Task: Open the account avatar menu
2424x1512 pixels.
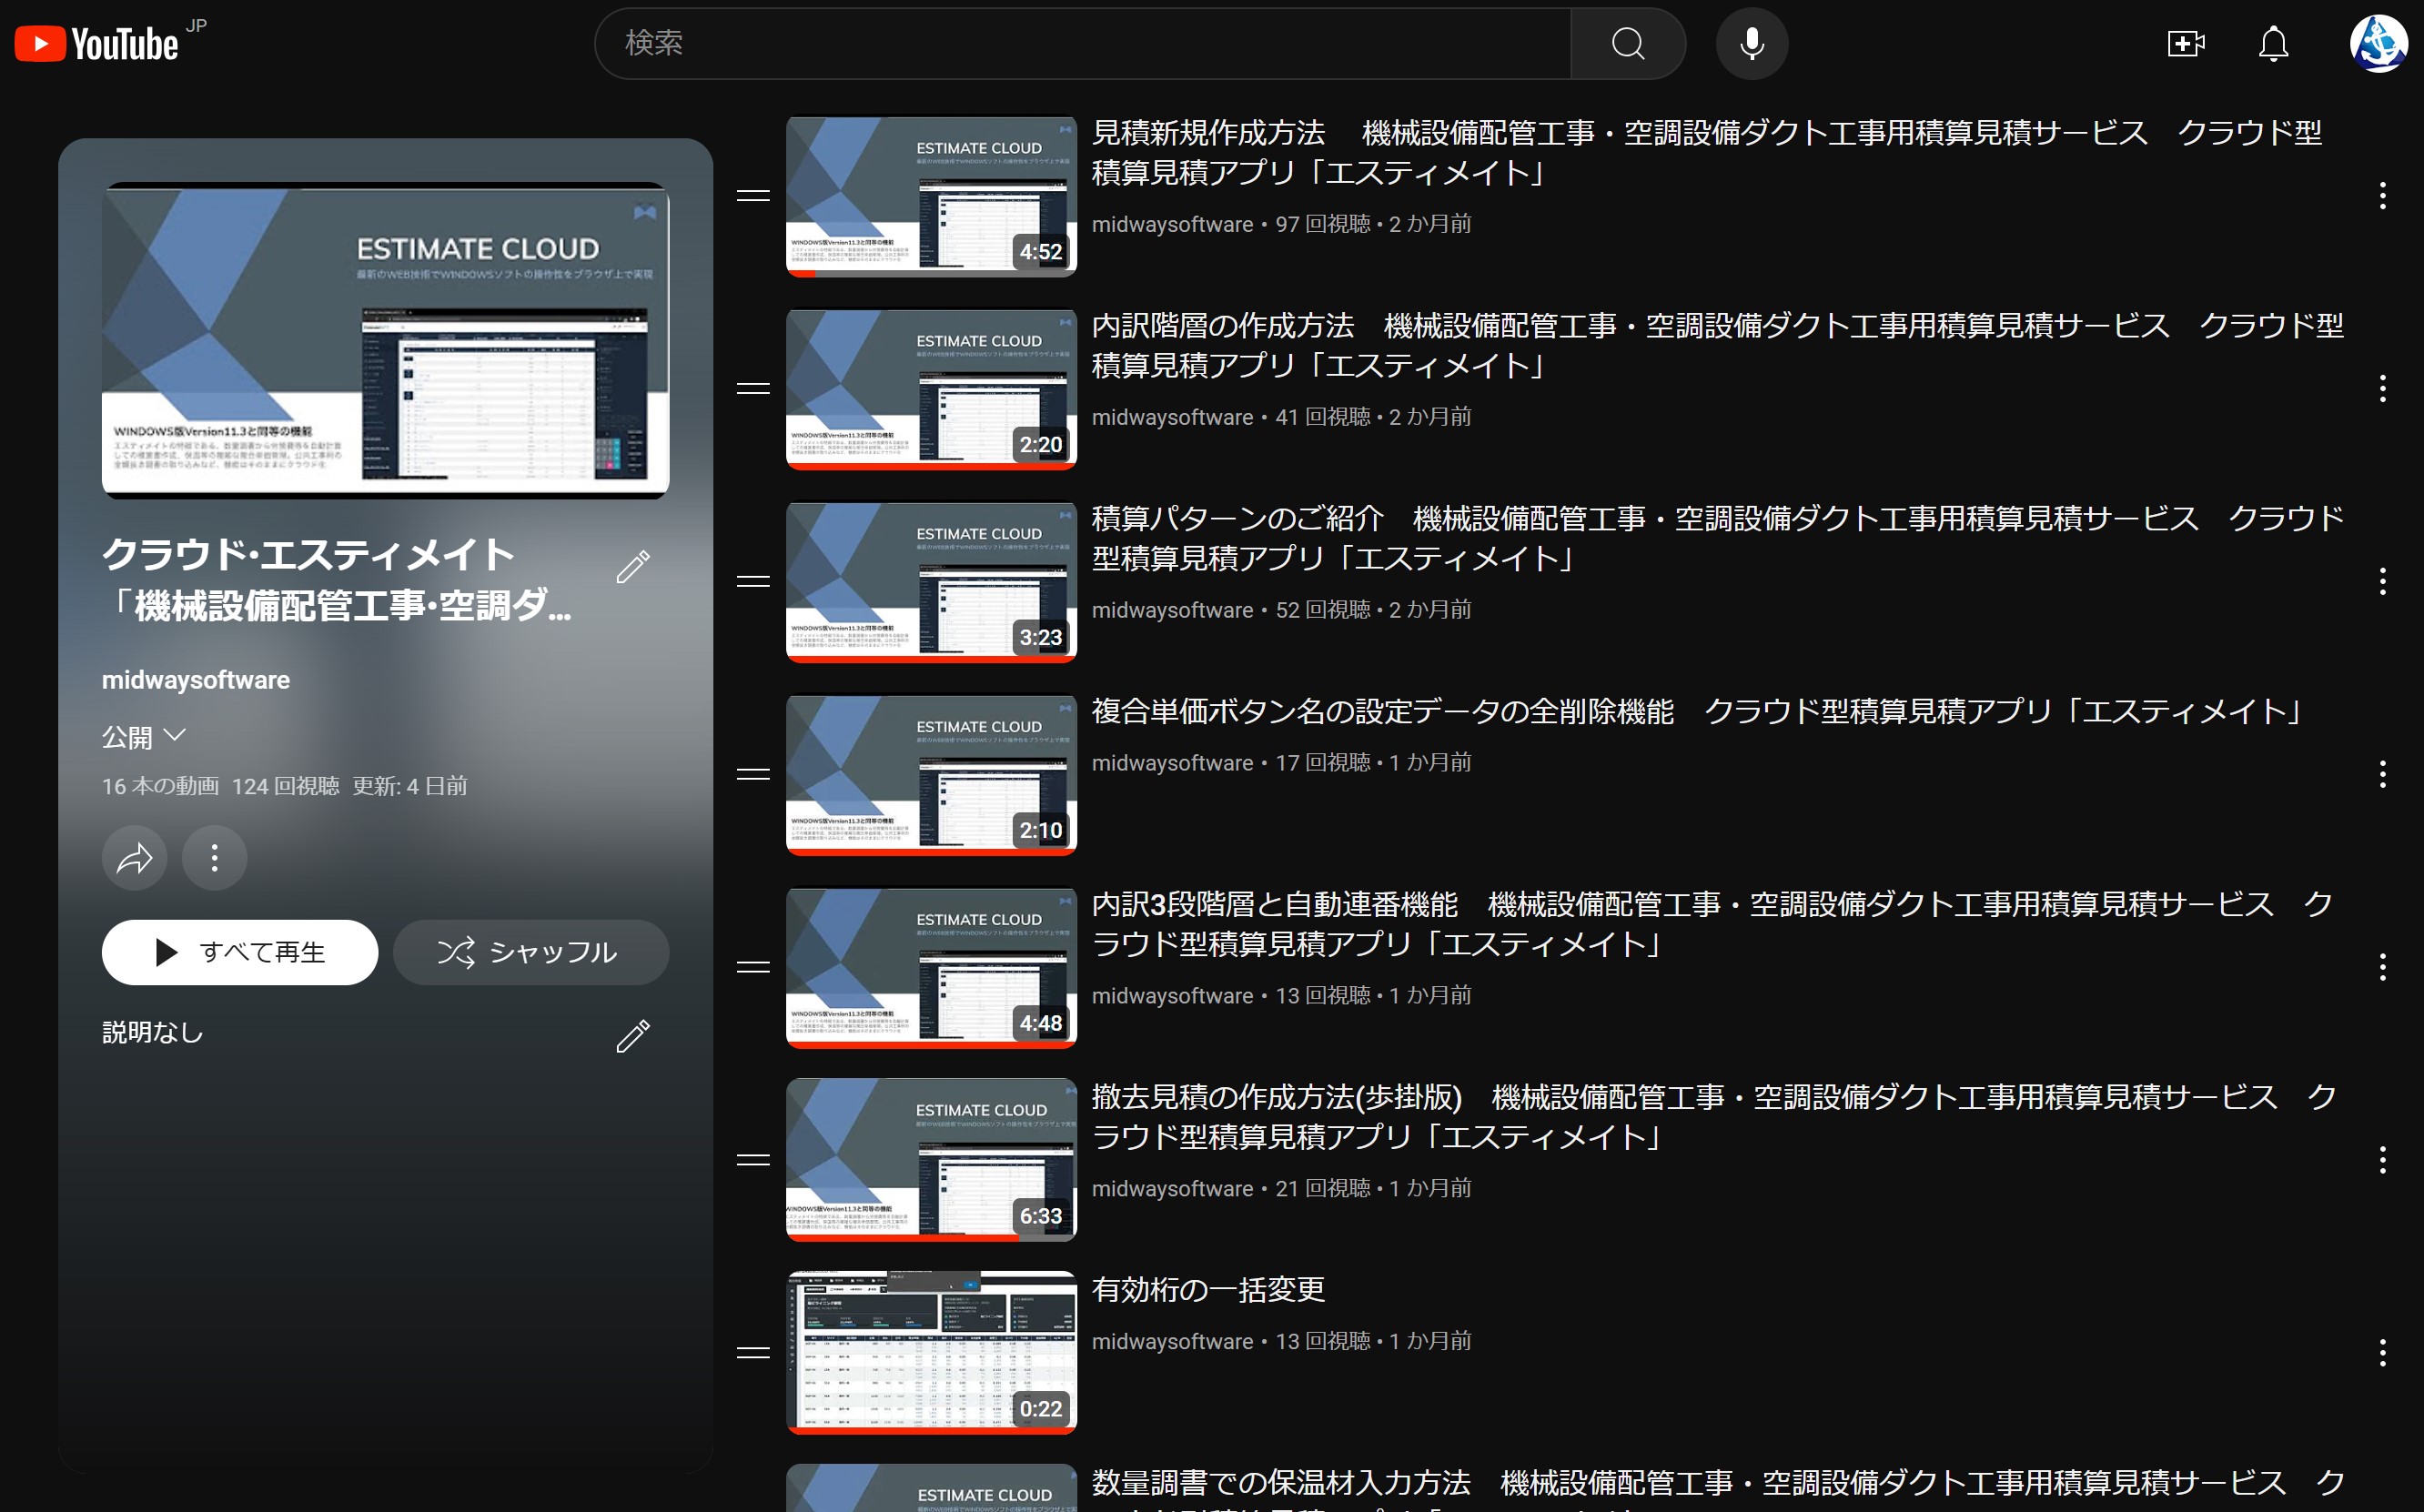Action: pyautogui.click(x=2378, y=43)
